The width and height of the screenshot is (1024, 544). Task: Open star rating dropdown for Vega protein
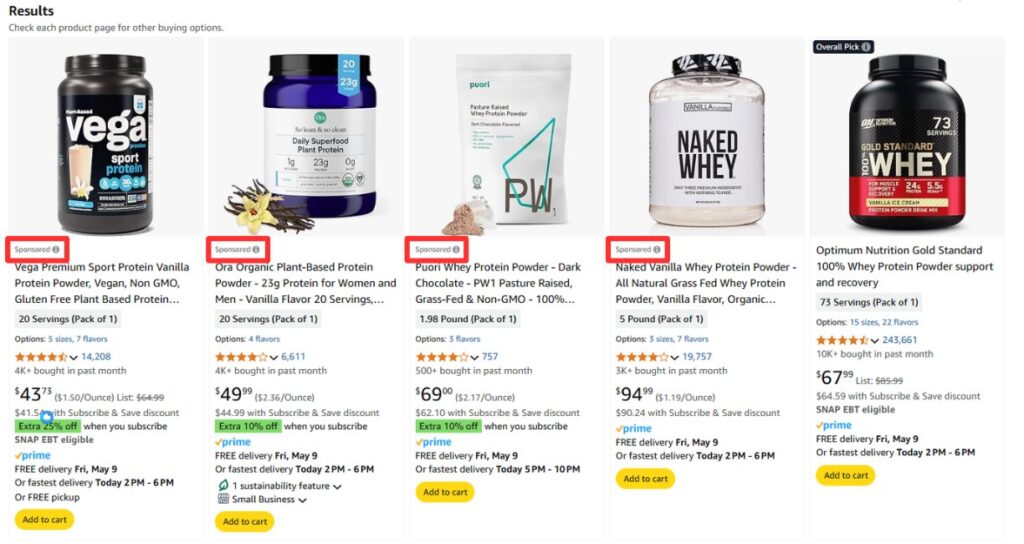pos(73,357)
